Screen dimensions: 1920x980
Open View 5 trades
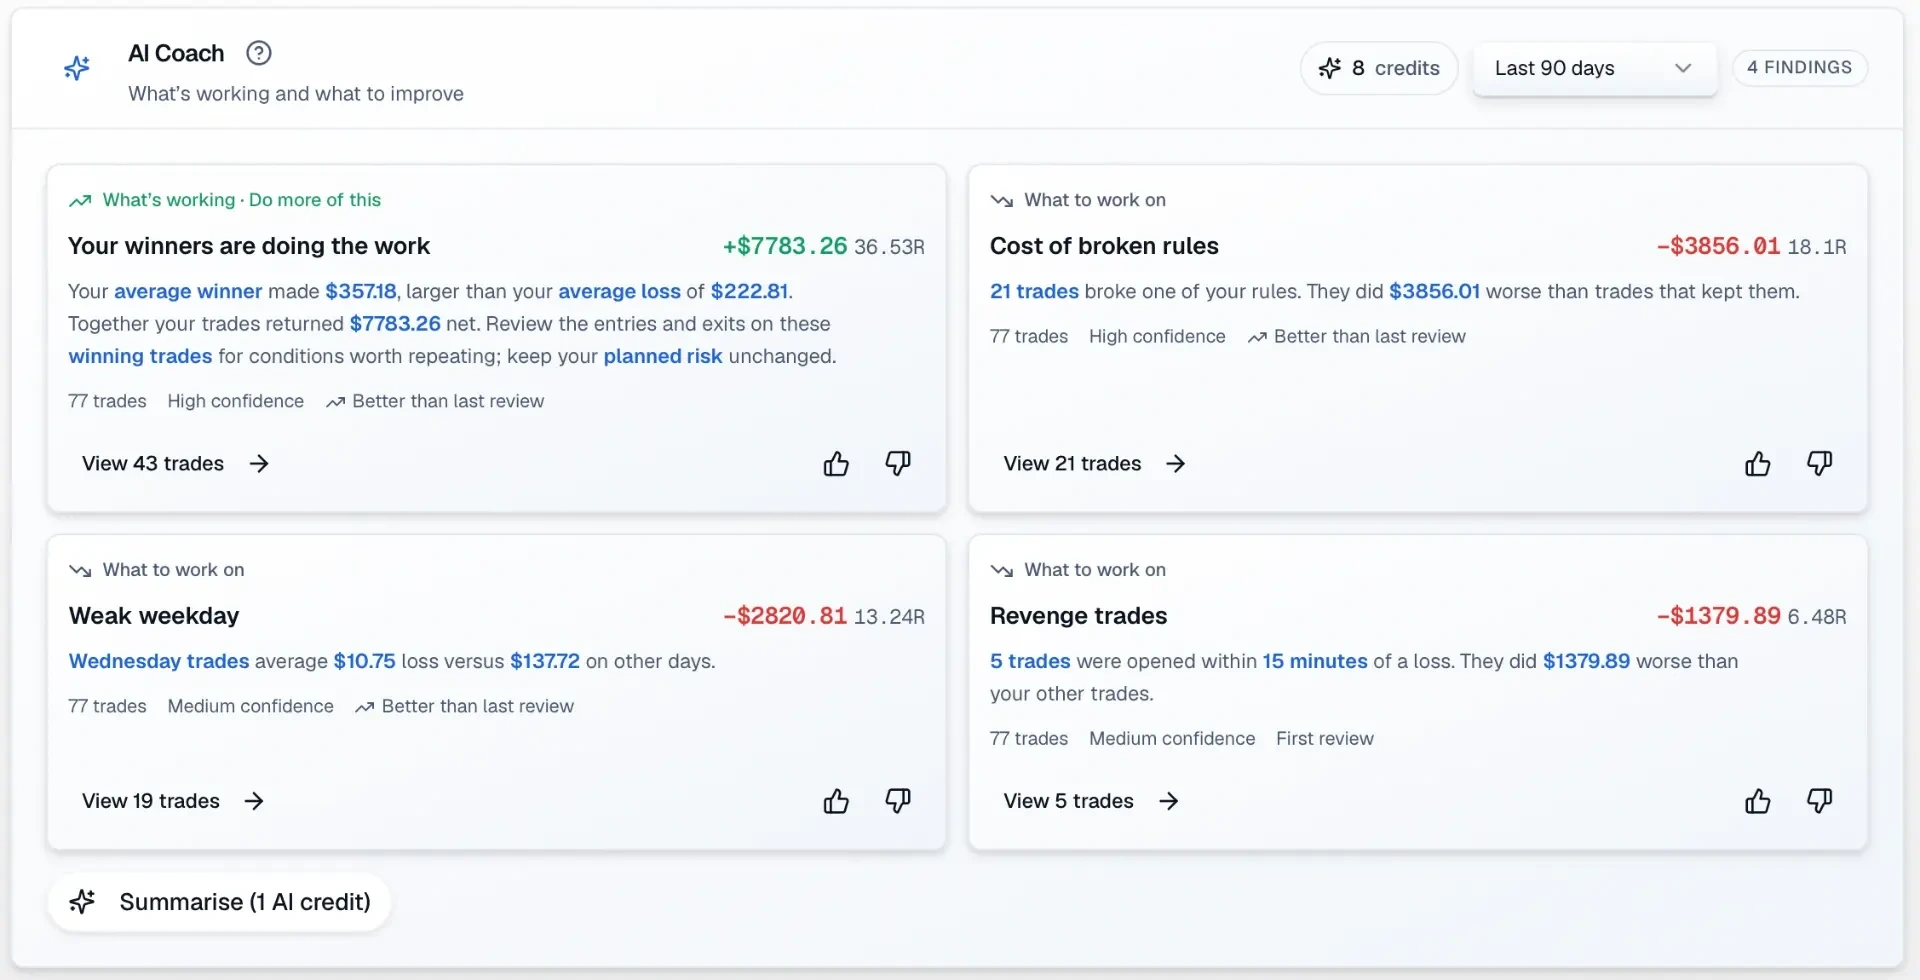(x=1091, y=801)
